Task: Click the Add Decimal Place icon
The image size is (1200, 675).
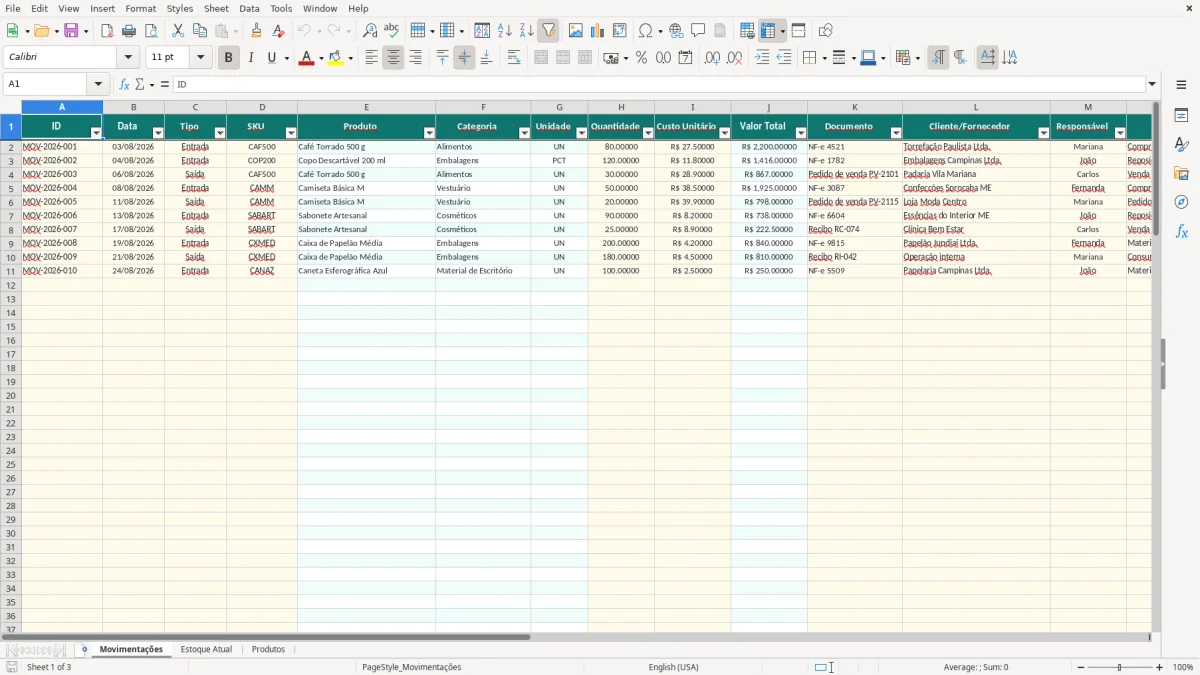Action: [x=712, y=58]
